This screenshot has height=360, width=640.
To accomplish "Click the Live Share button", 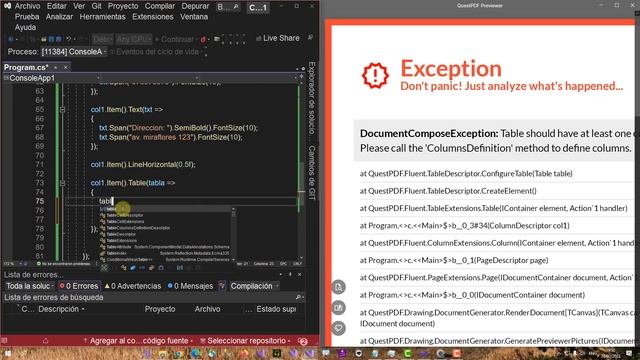I will coord(278,38).
